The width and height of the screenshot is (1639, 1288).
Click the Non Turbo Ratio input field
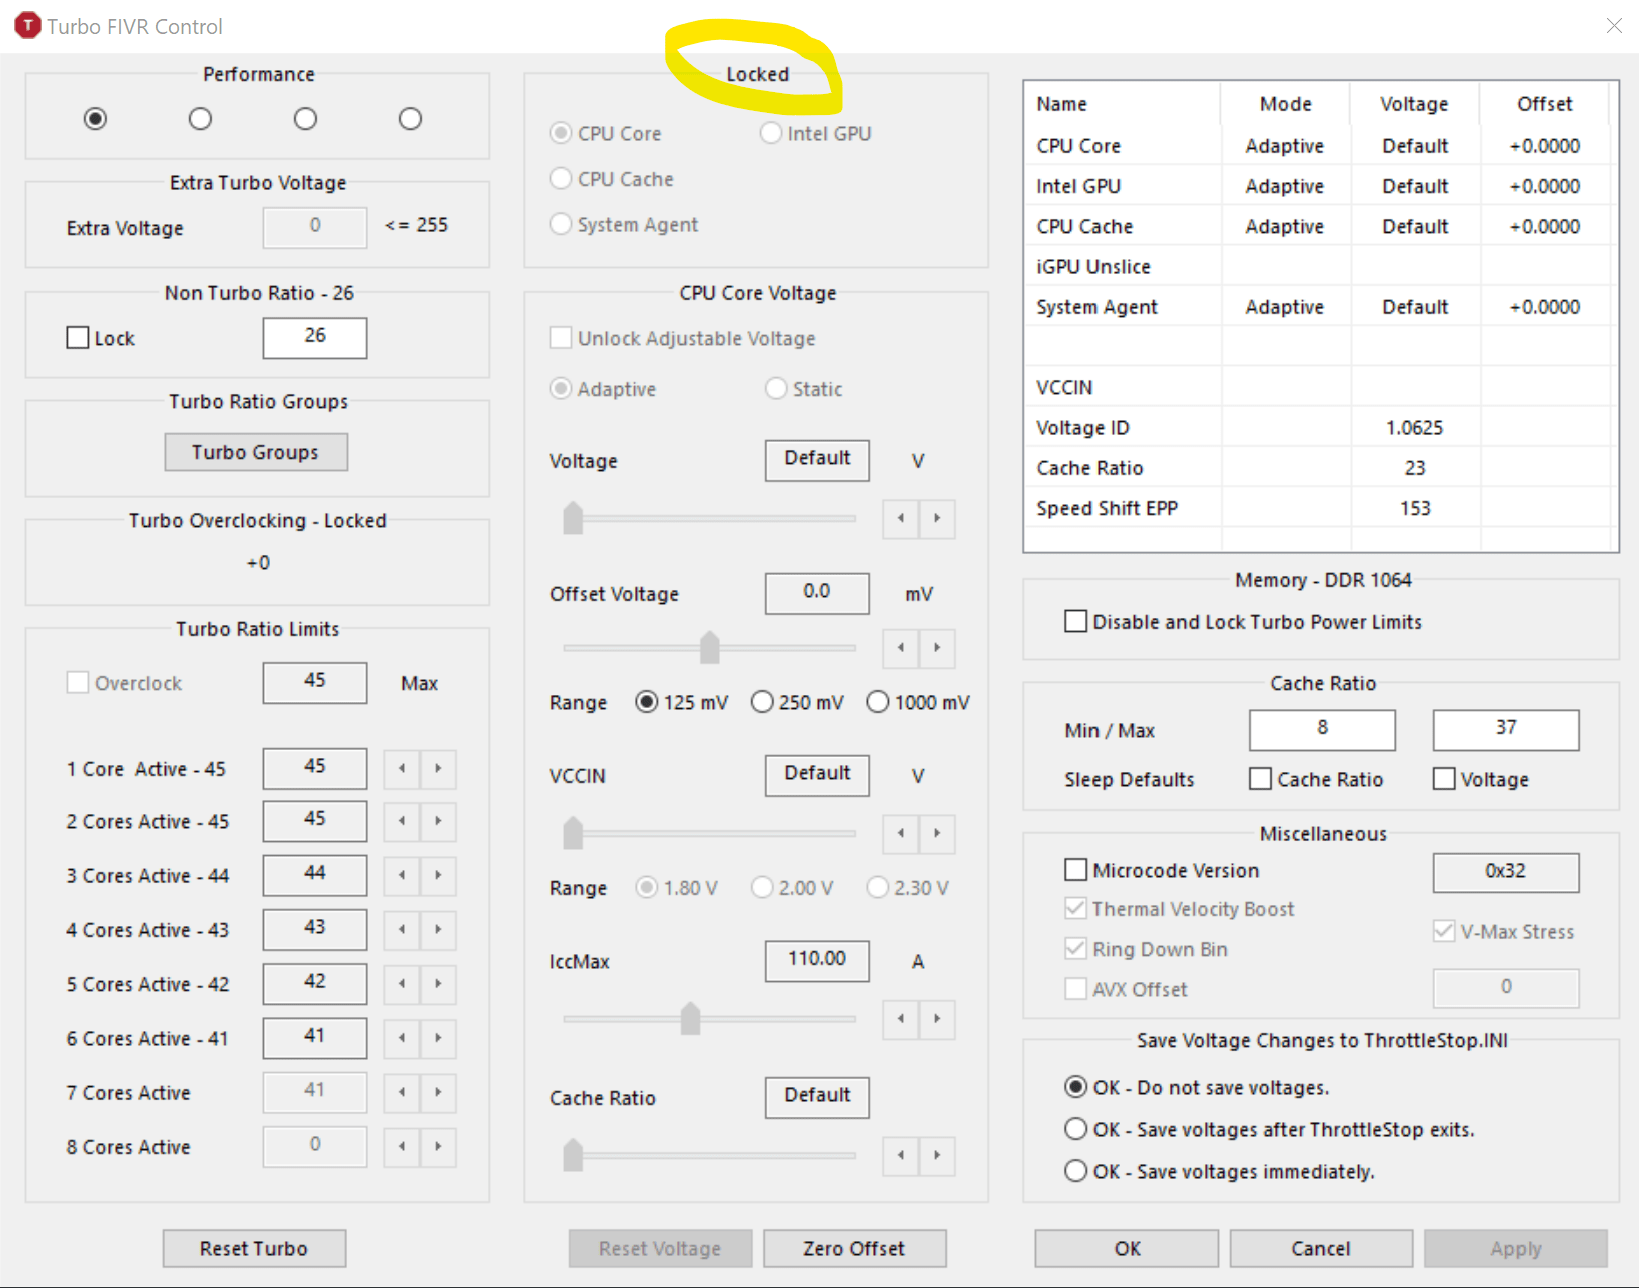tap(315, 337)
